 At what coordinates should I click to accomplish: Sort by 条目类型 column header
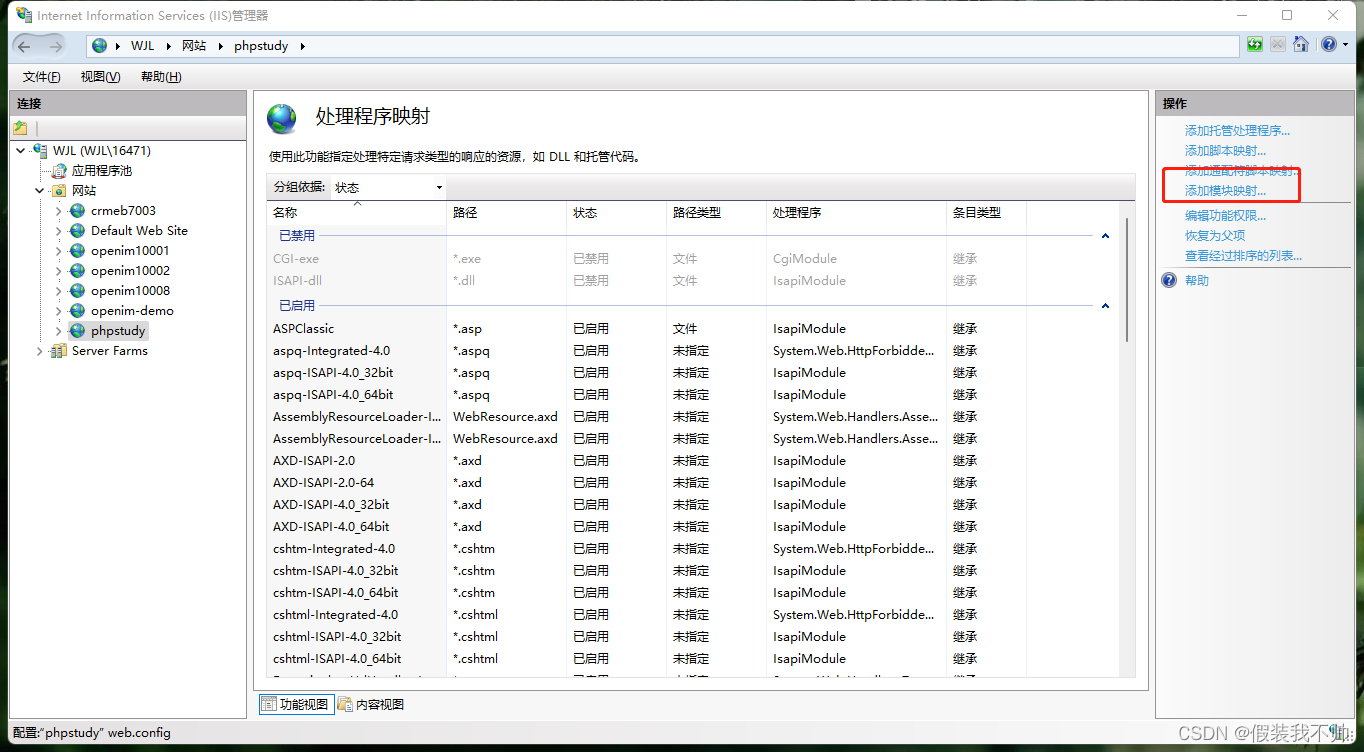point(987,212)
